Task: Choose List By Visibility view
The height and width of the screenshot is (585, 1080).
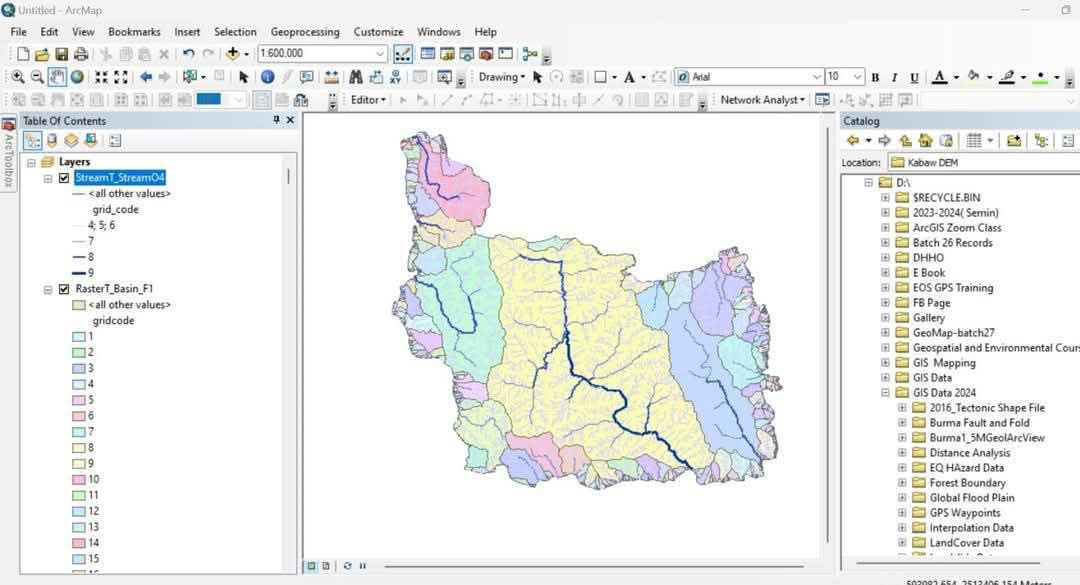Action: click(71, 141)
